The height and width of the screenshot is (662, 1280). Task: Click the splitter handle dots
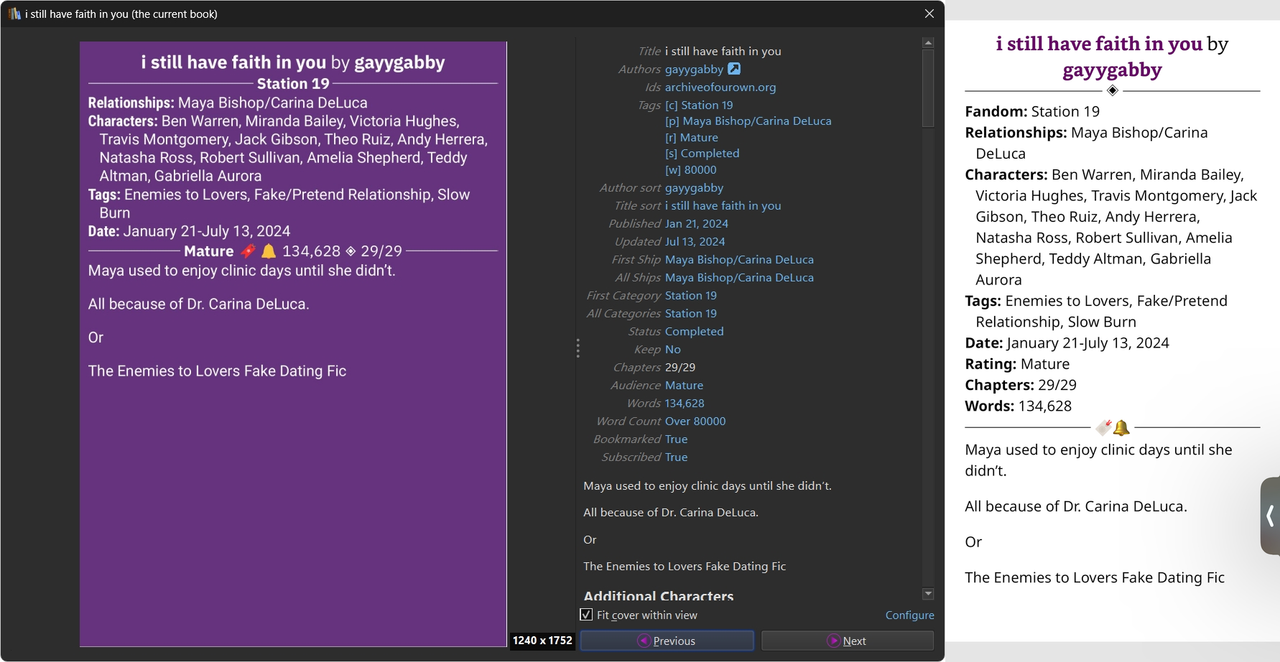(577, 348)
